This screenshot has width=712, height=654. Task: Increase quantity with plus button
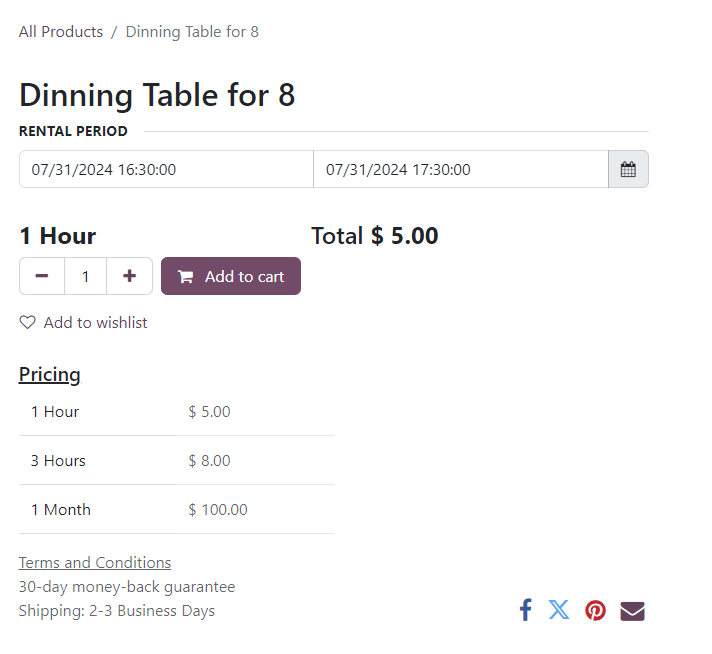[129, 276]
